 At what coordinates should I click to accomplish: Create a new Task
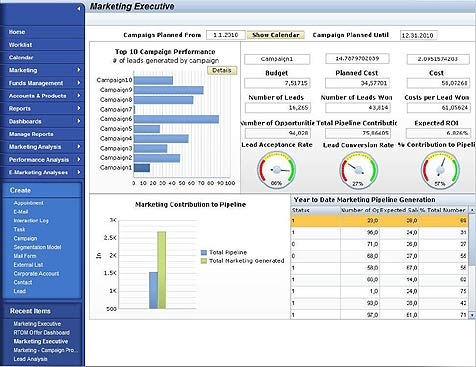pos(19,229)
